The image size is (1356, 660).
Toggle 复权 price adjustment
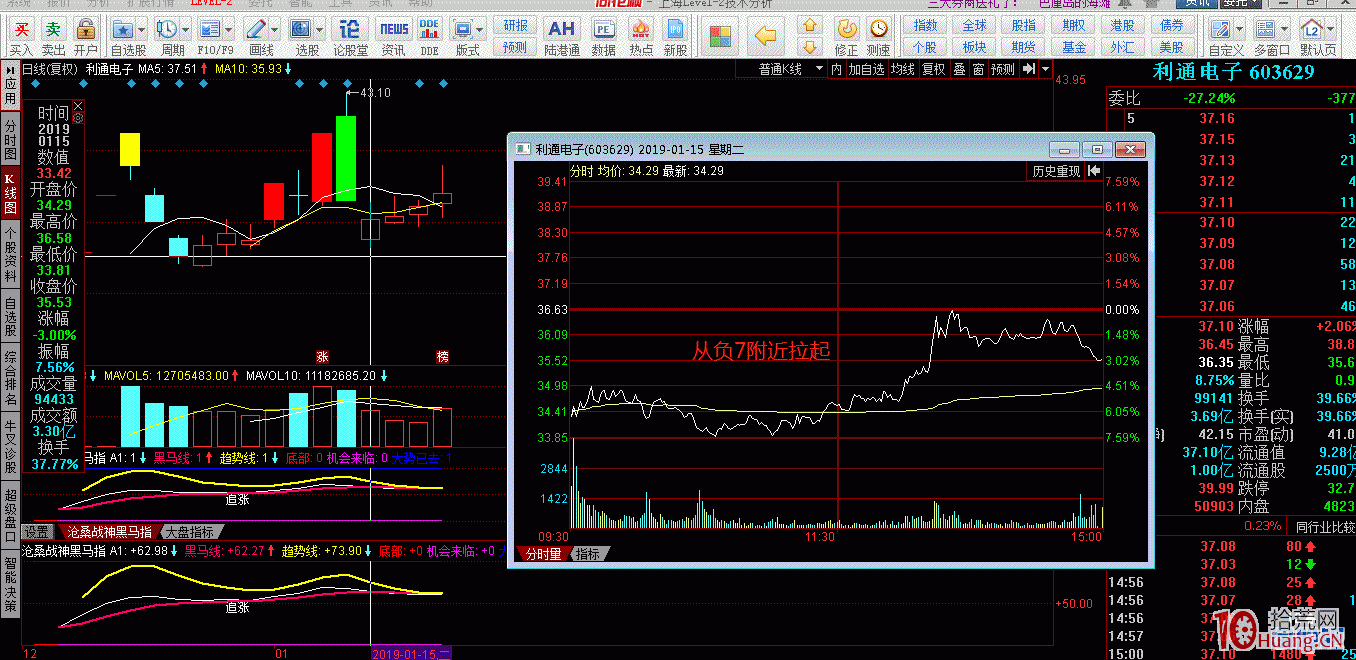coord(933,69)
